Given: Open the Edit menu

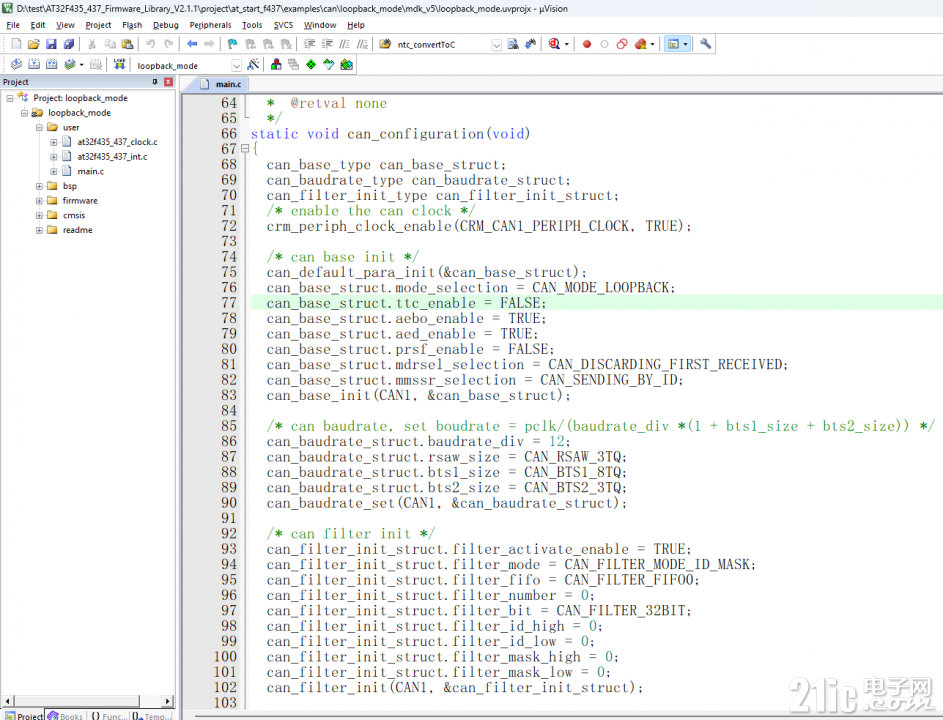Looking at the screenshot, I should pyautogui.click(x=38, y=25).
